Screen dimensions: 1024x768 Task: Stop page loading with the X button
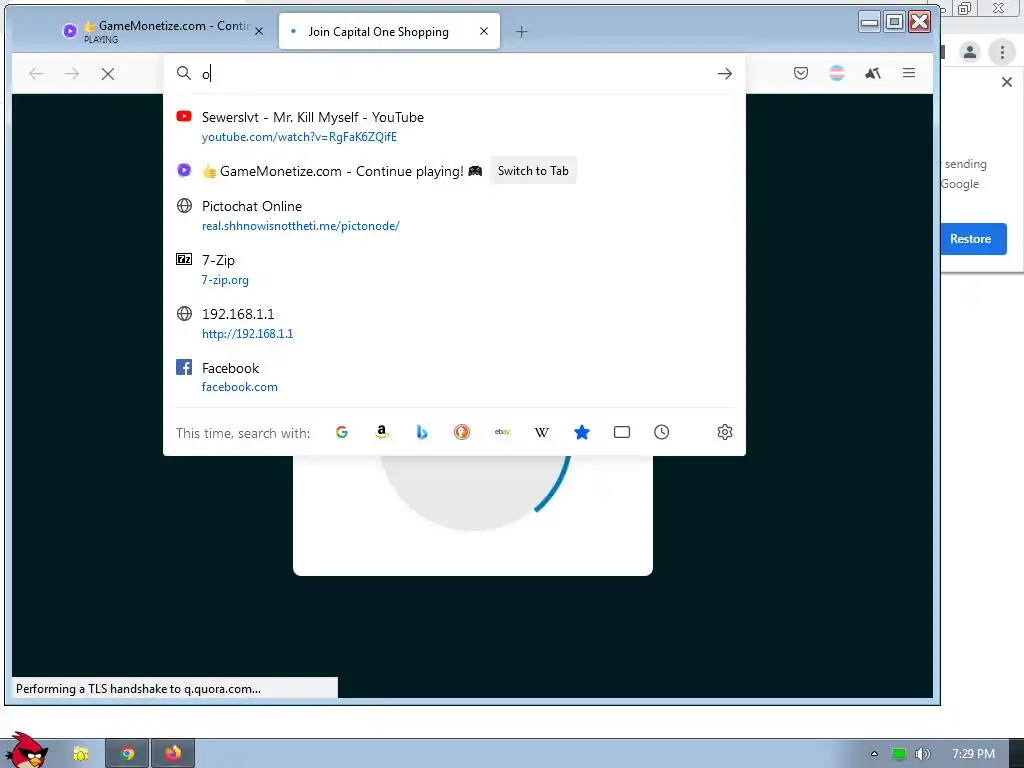point(108,74)
